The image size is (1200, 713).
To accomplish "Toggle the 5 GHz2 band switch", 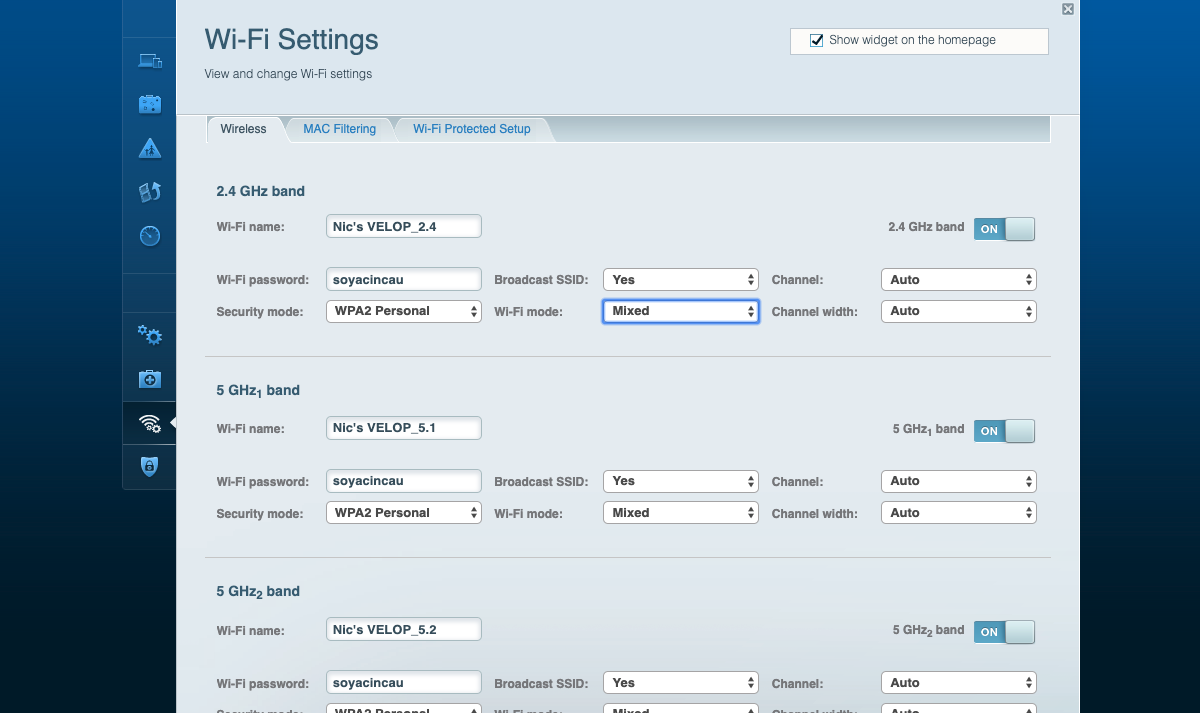I will point(1004,632).
